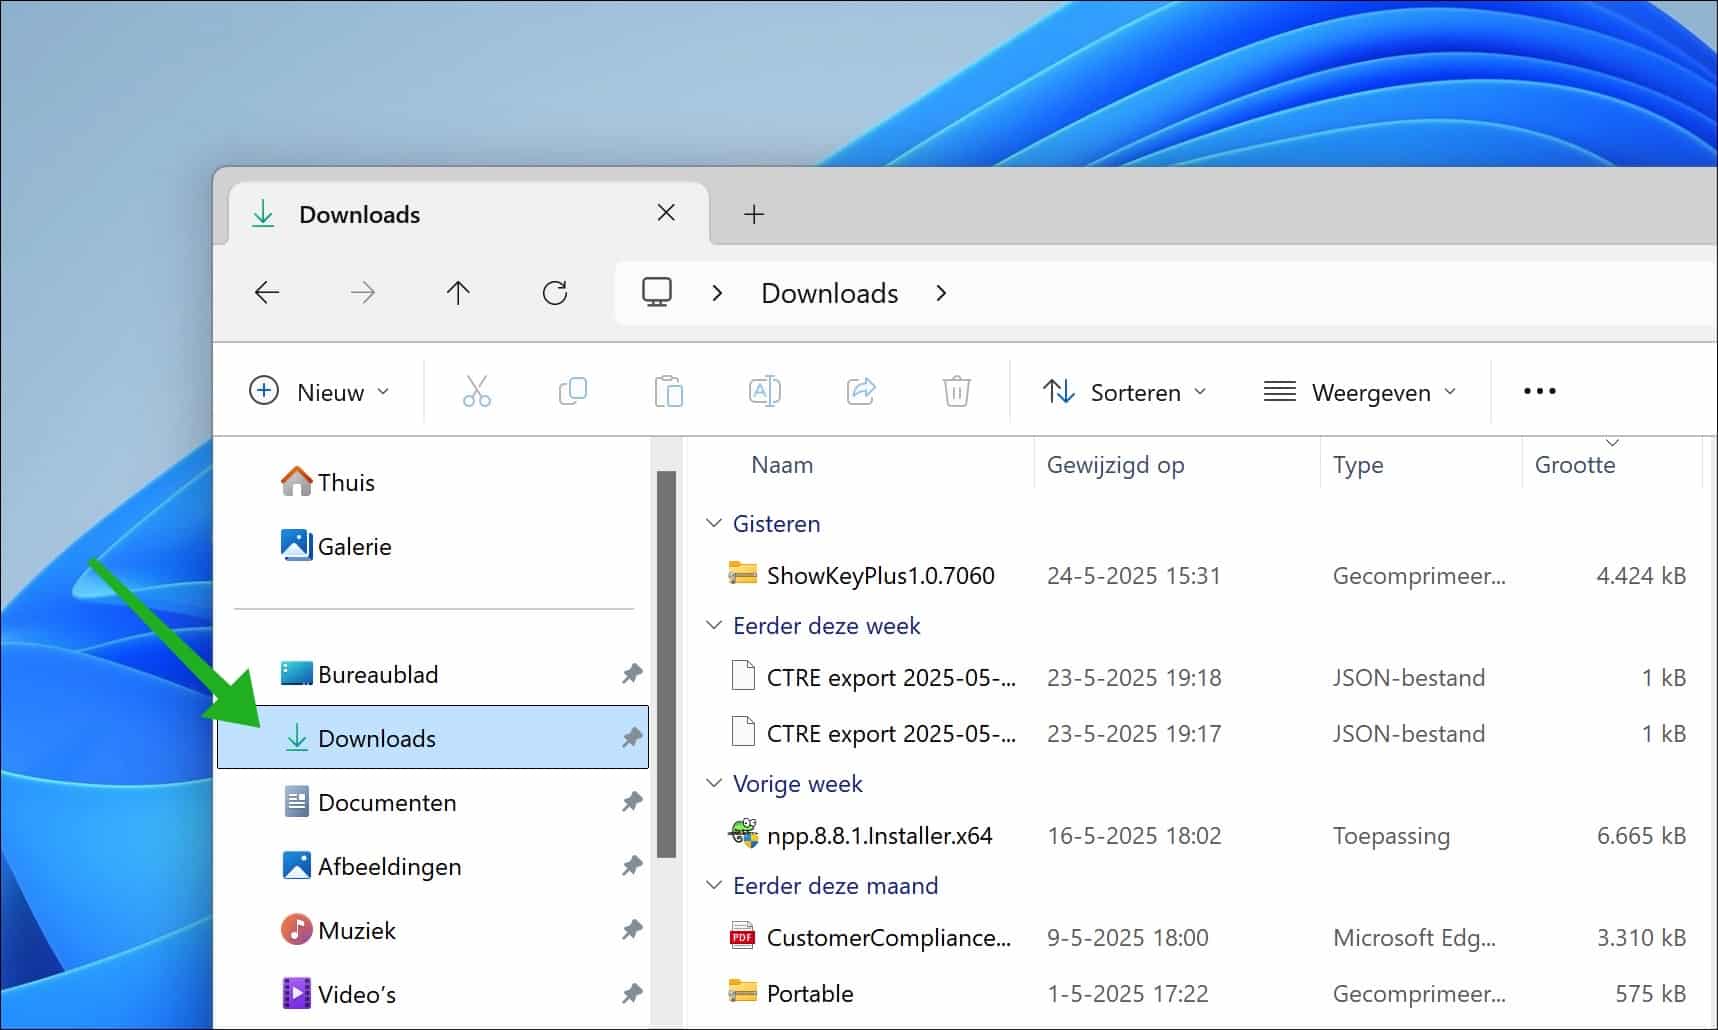Open the three-dots more options menu
The height and width of the screenshot is (1030, 1718).
(x=1539, y=391)
